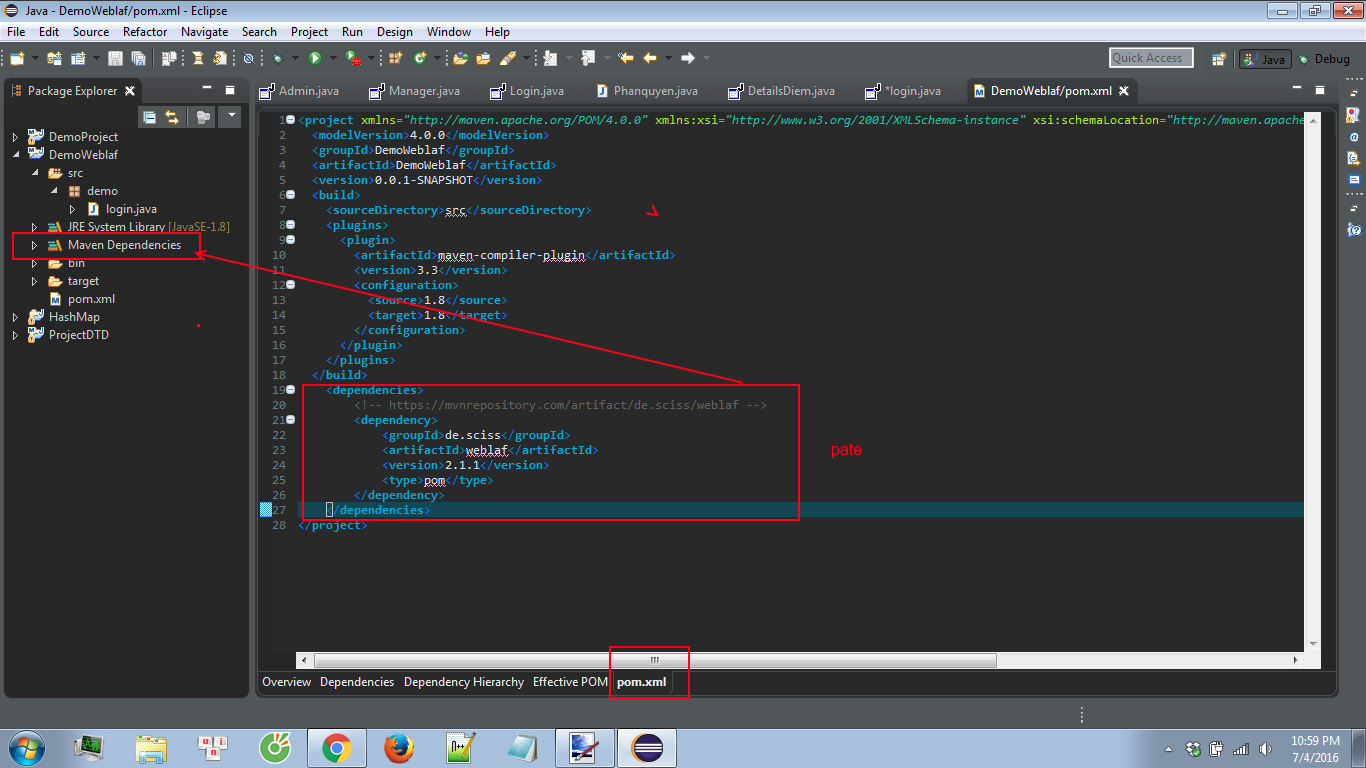Expand the target folder node
The height and width of the screenshot is (768, 1366).
click(x=35, y=281)
